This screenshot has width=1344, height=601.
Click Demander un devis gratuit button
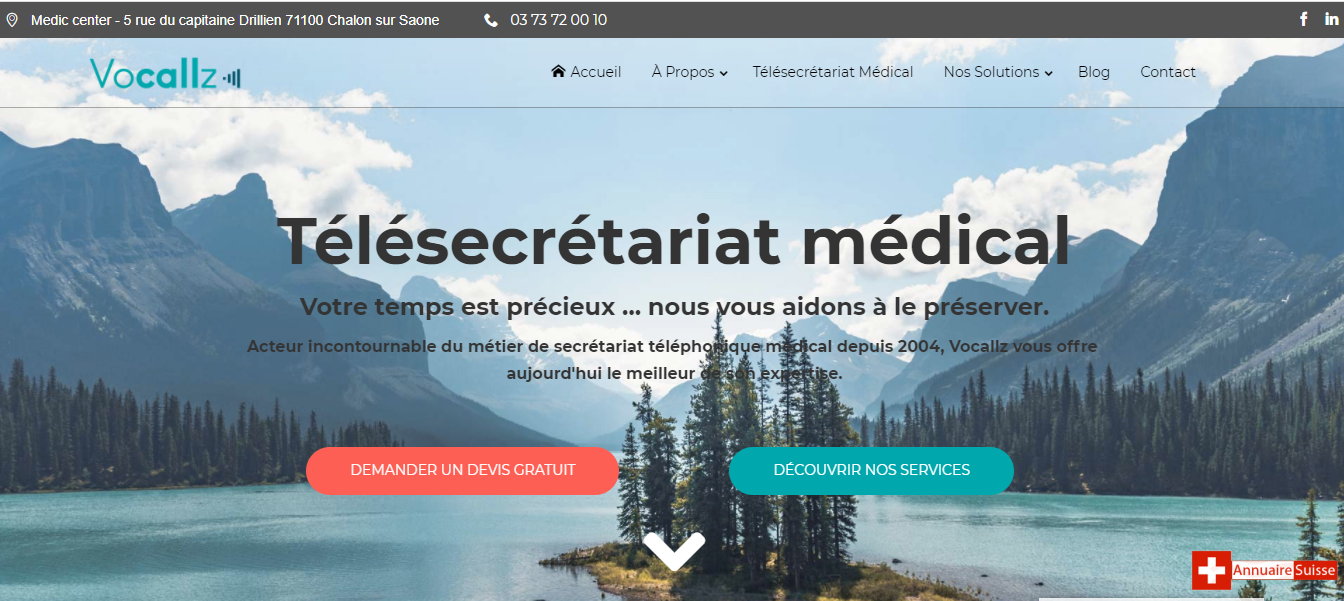[463, 470]
